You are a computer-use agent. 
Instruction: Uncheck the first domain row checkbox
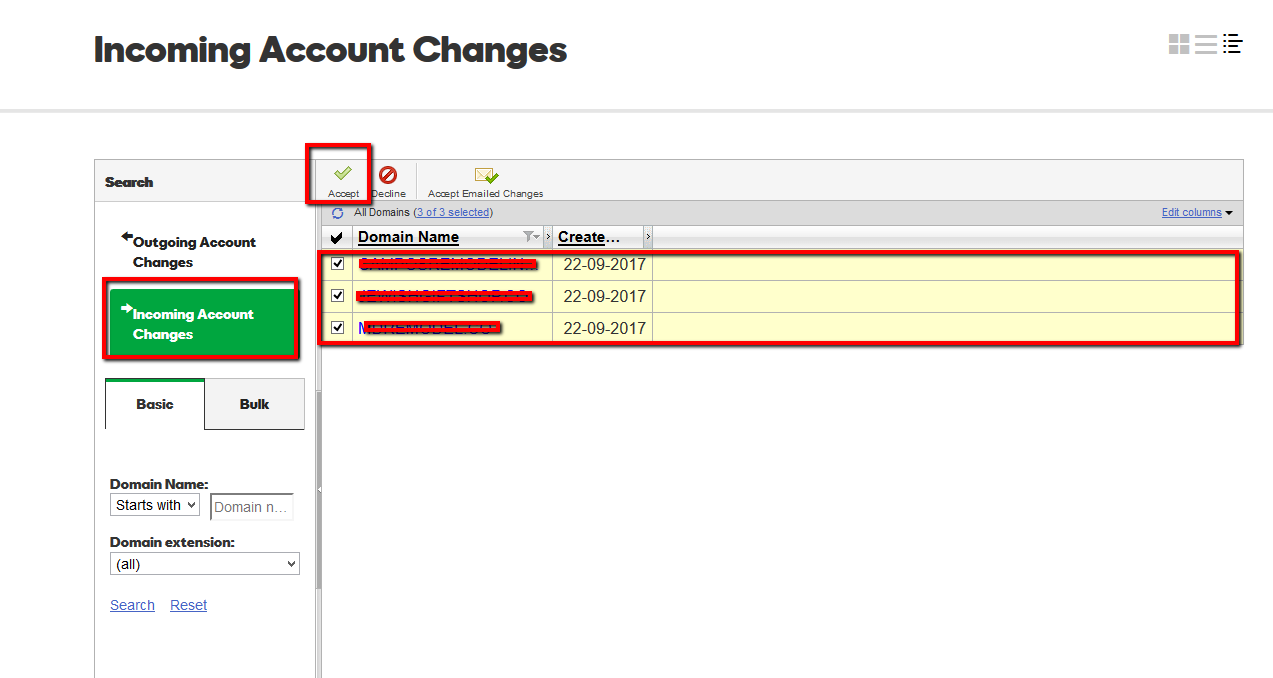click(338, 264)
